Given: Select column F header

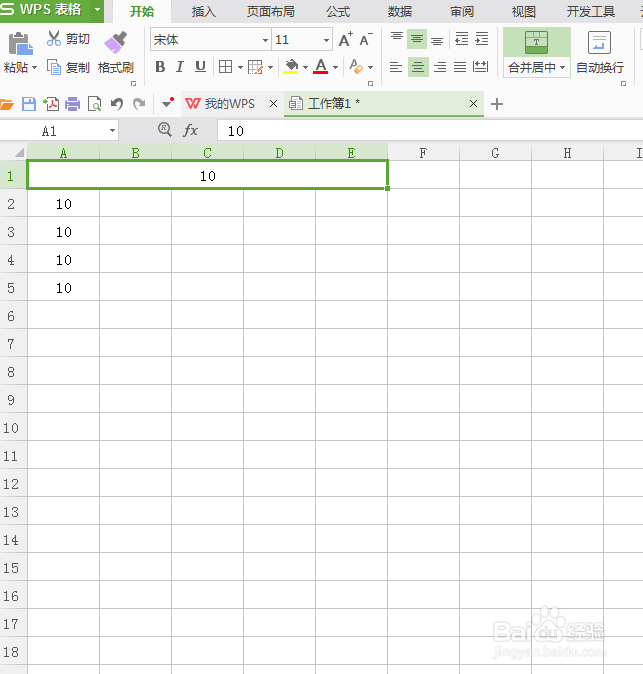Looking at the screenshot, I should [423, 153].
